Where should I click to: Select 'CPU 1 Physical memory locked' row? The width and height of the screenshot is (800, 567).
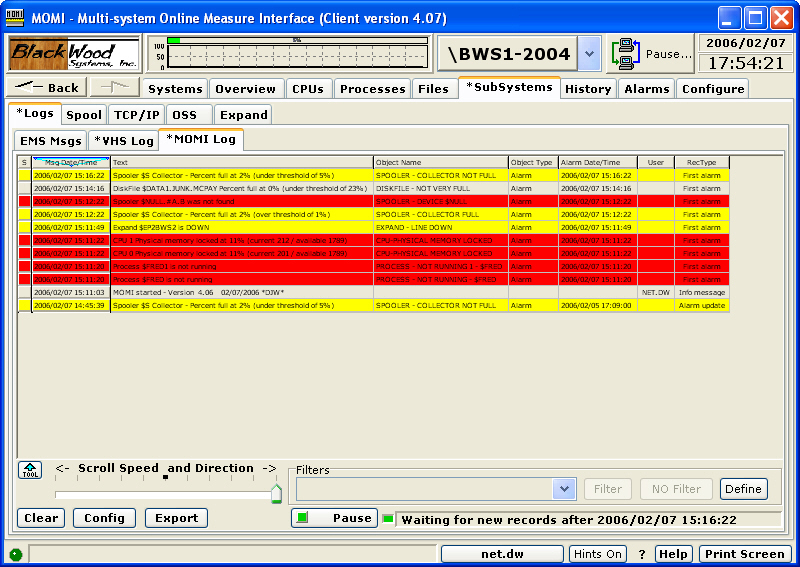373,240
